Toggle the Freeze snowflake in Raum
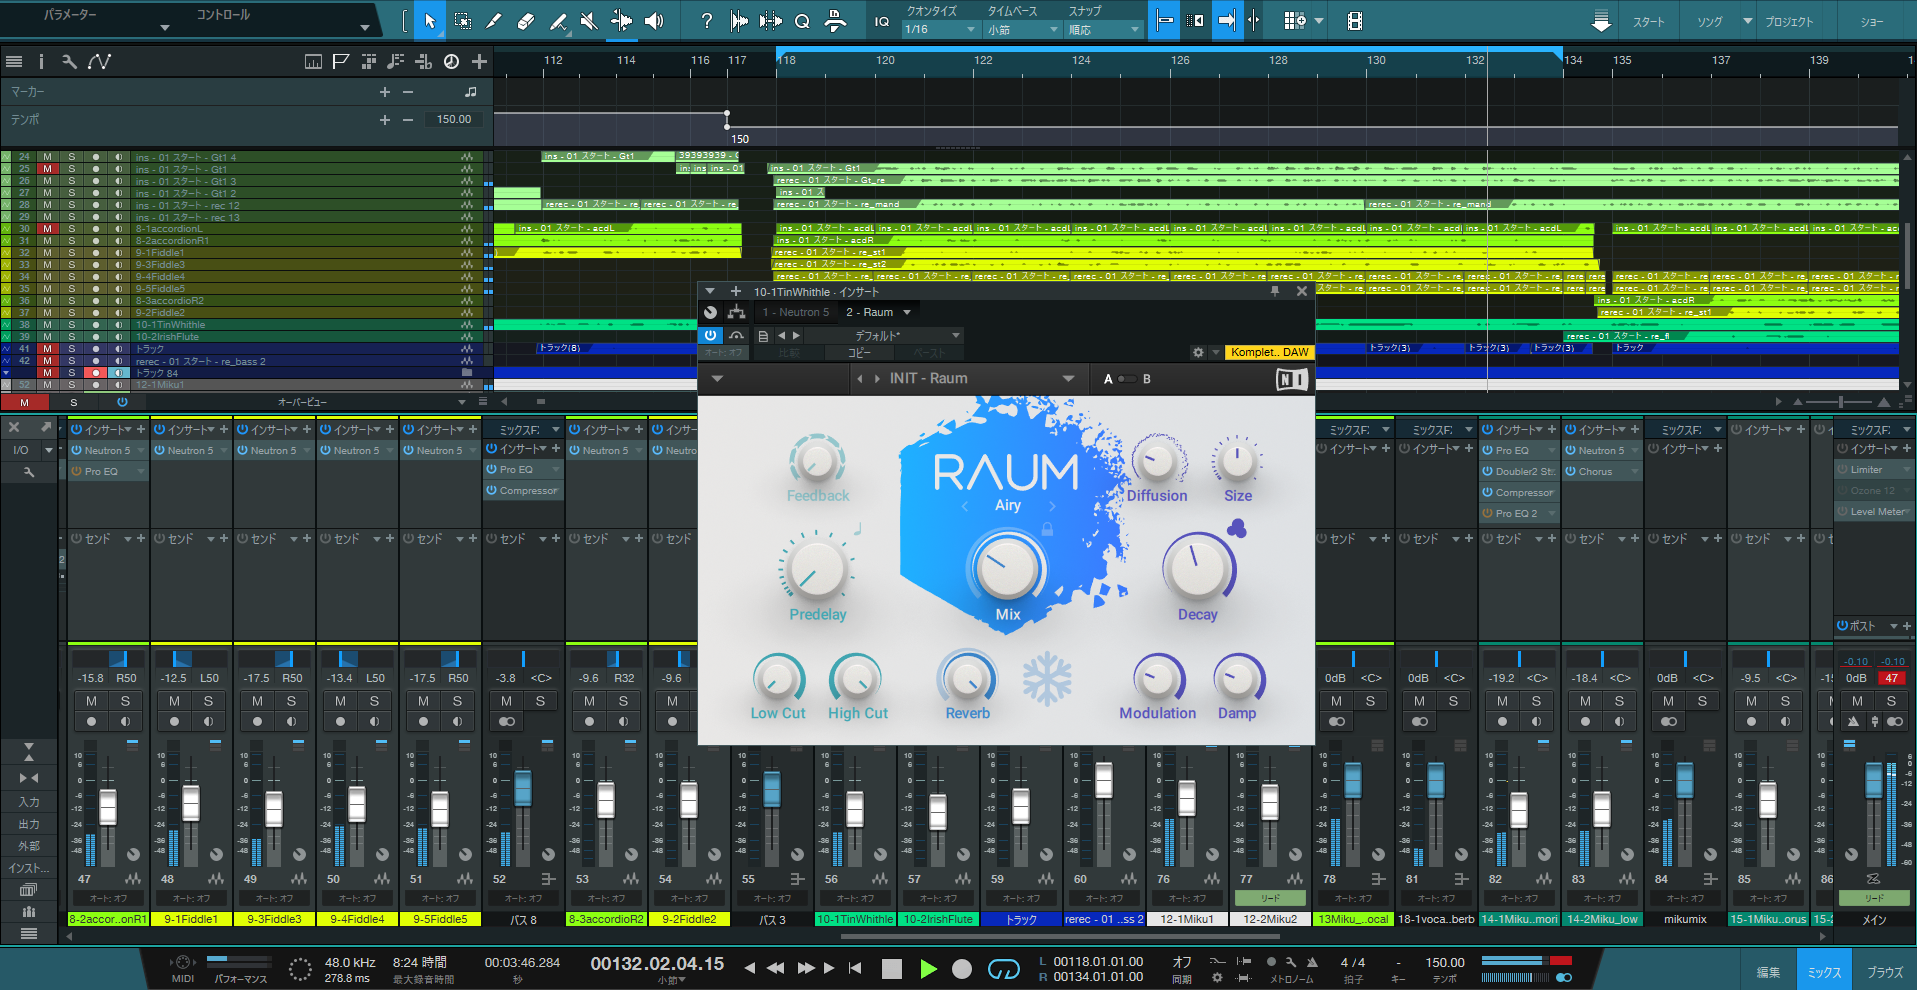1917x990 pixels. 1047,679
